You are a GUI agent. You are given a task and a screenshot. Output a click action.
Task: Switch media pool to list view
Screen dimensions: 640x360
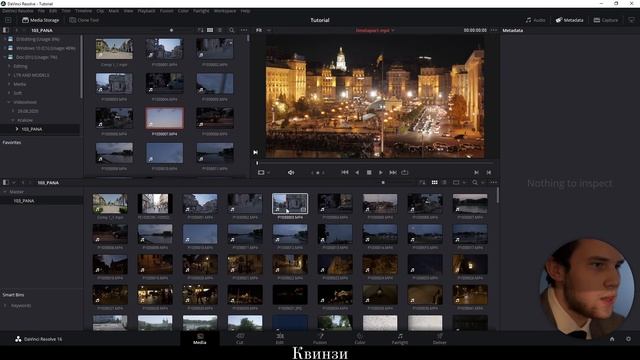(x=444, y=182)
